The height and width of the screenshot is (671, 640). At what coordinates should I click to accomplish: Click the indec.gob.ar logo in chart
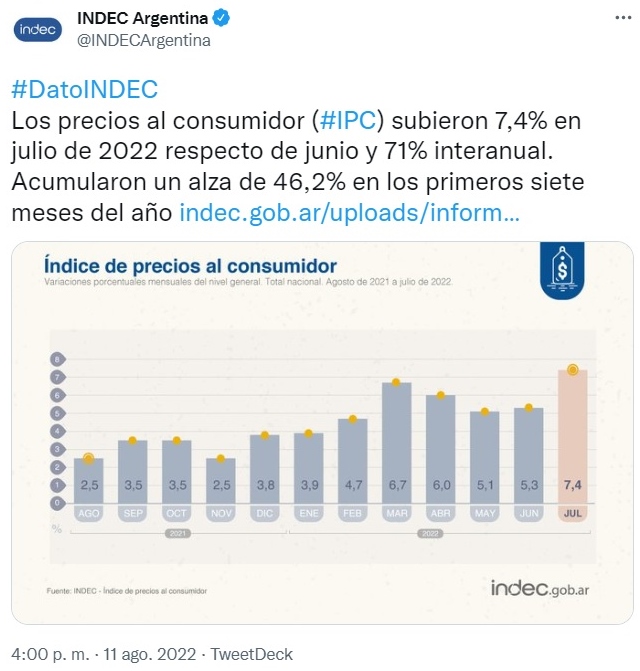tap(539, 588)
